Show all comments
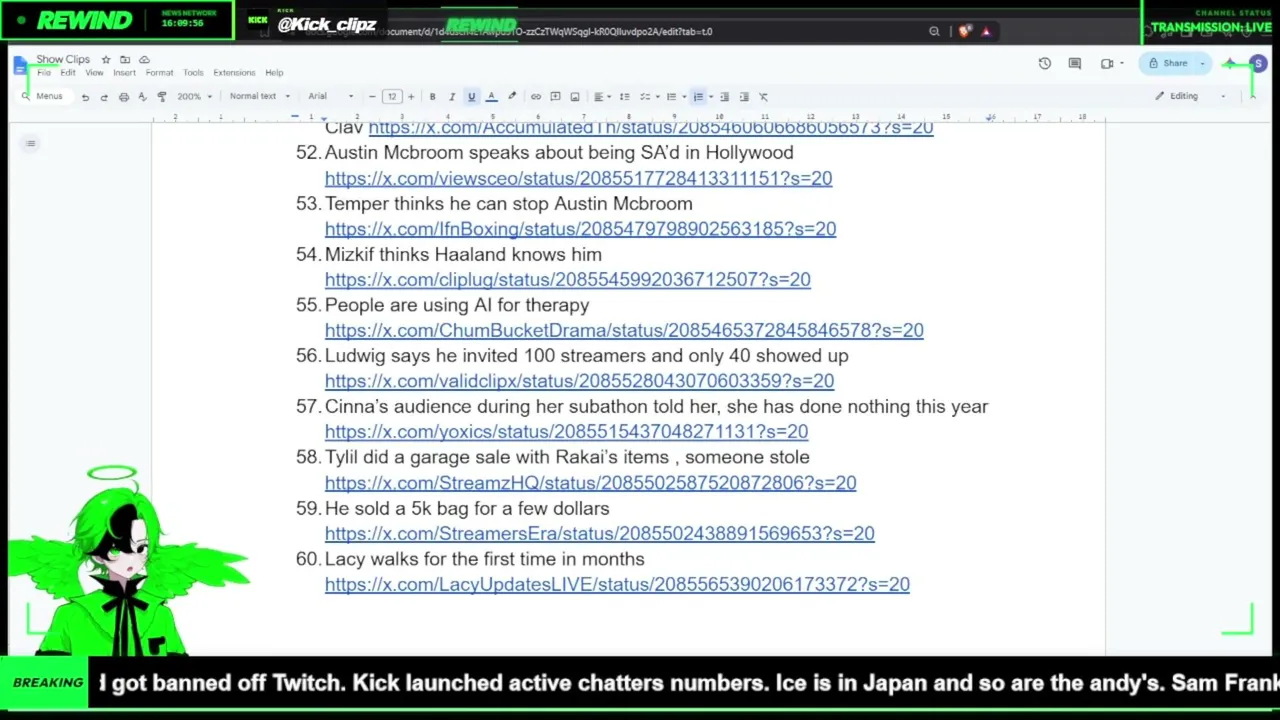Screen dimensions: 1280x720 pos(1075,64)
